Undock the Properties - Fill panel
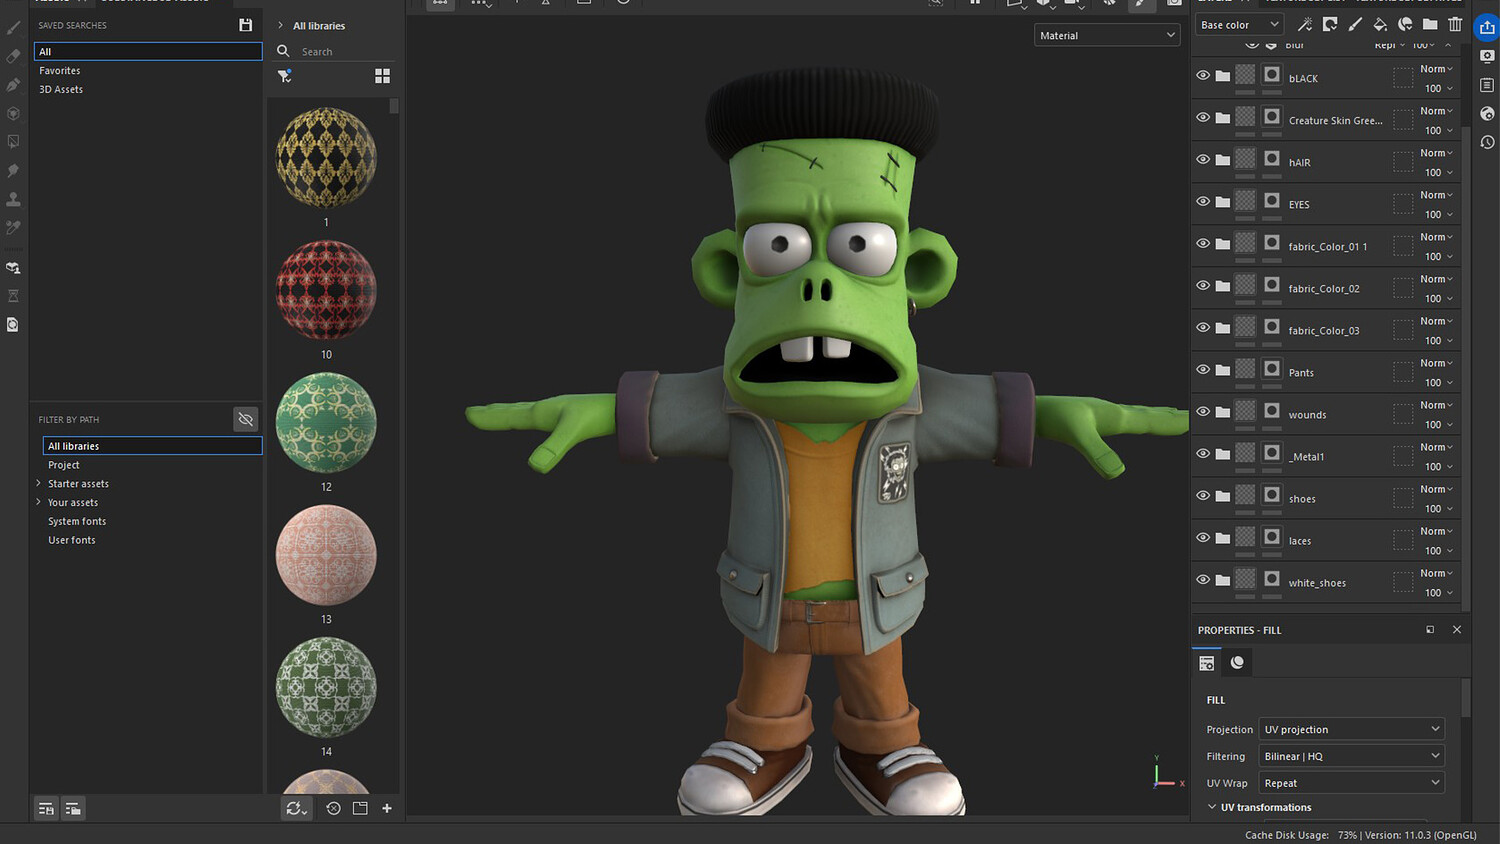The width and height of the screenshot is (1500, 844). coord(1430,629)
